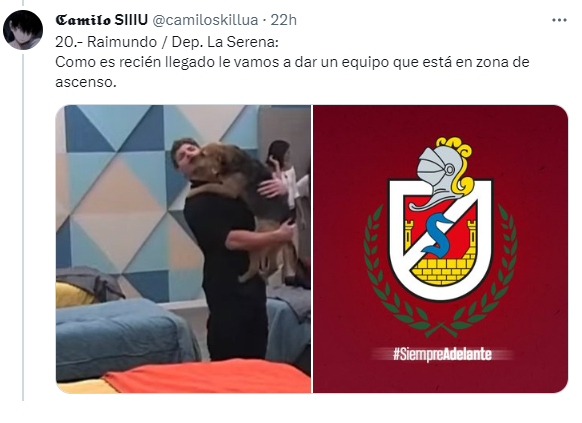Open the Deportes La Serena crest image

pyautogui.click(x=440, y=249)
